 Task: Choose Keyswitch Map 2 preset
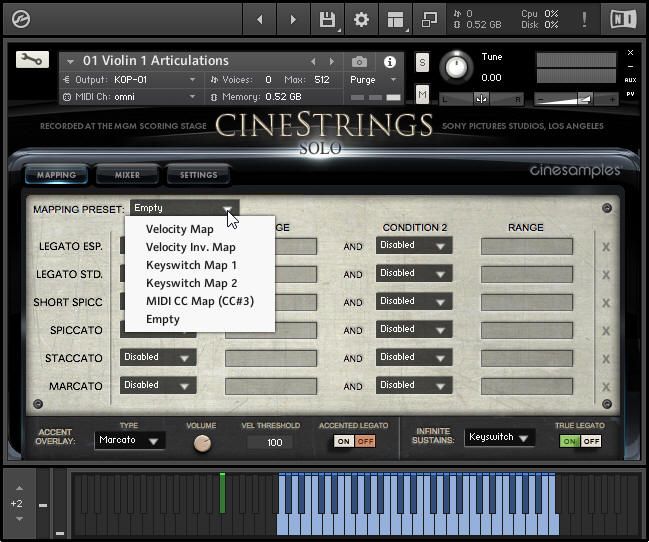tap(192, 283)
